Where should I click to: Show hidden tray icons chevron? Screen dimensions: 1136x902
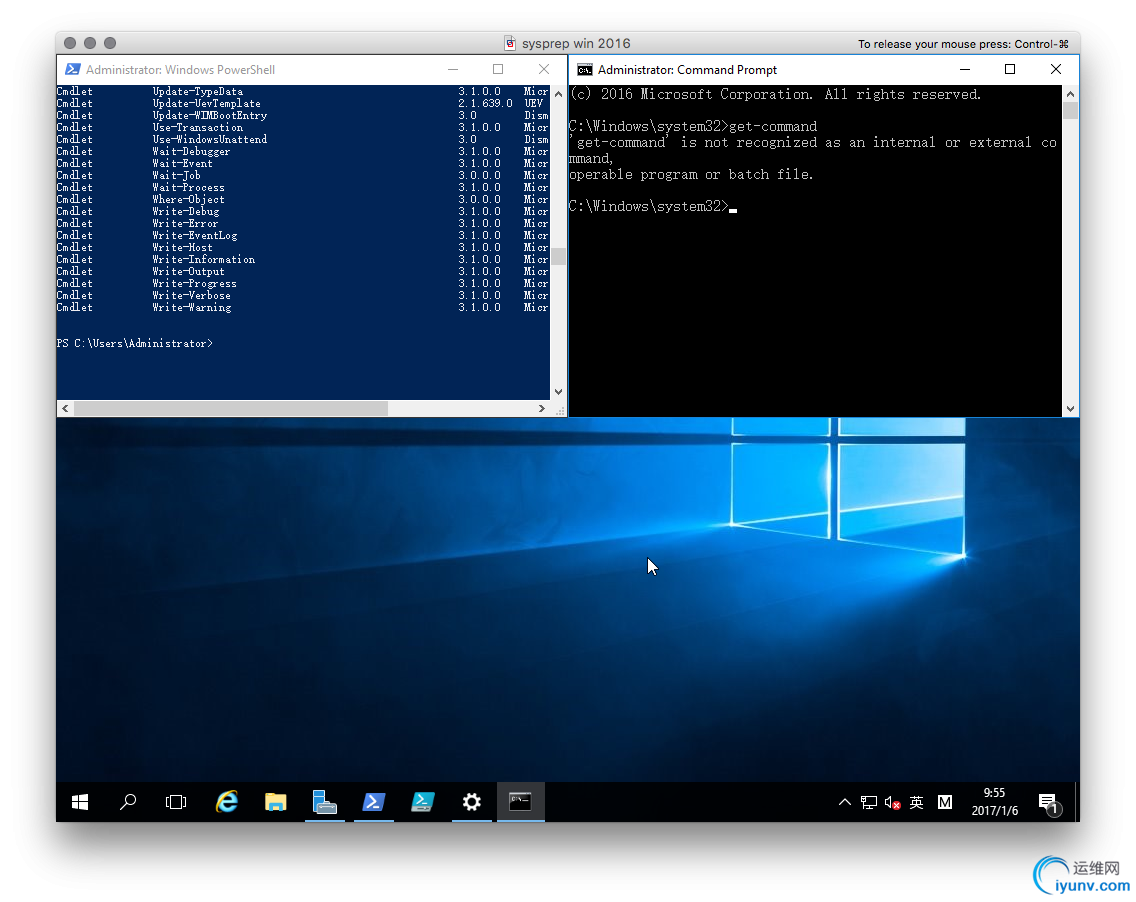[844, 802]
